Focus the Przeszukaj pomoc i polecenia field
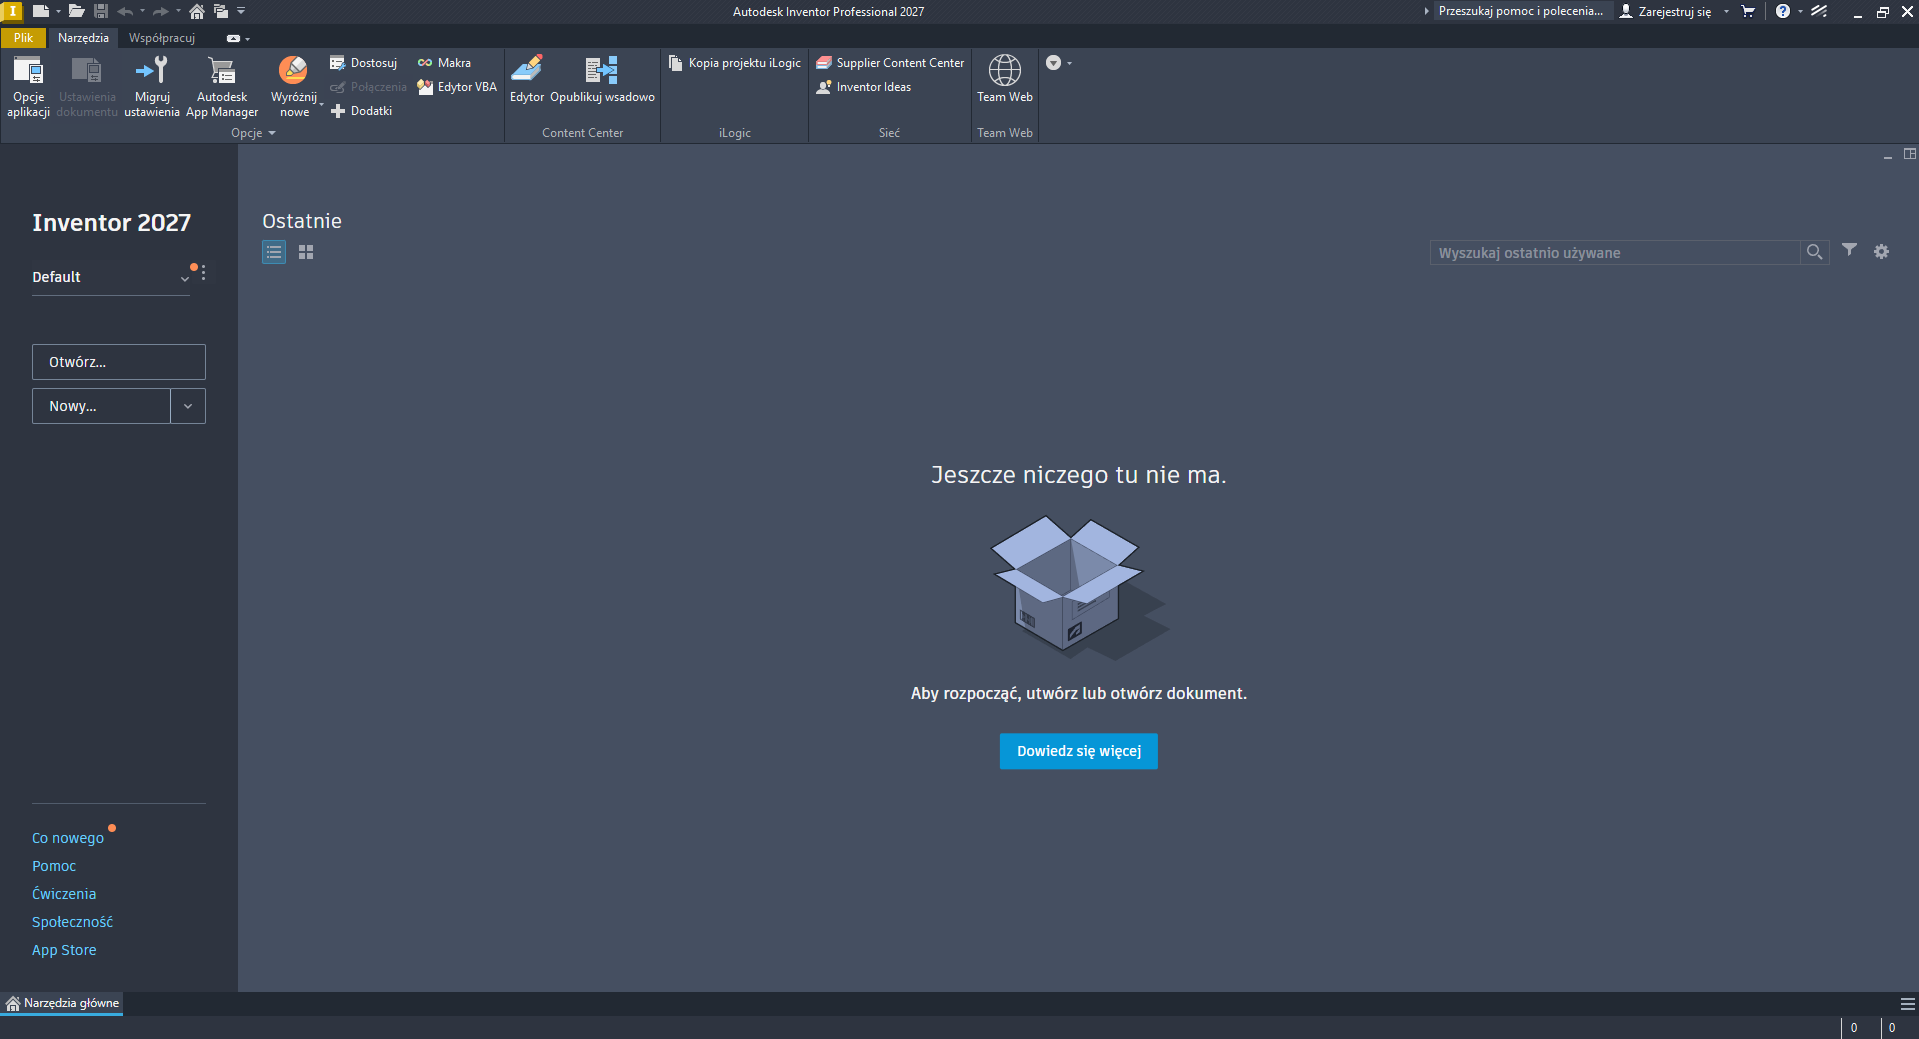Screen dimensions: 1919x1039 coord(1521,11)
